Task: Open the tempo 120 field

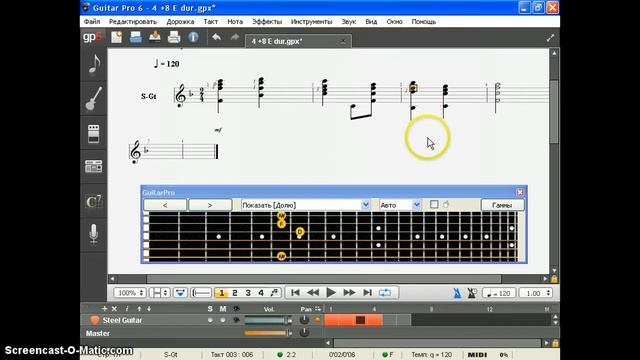Action: point(499,293)
